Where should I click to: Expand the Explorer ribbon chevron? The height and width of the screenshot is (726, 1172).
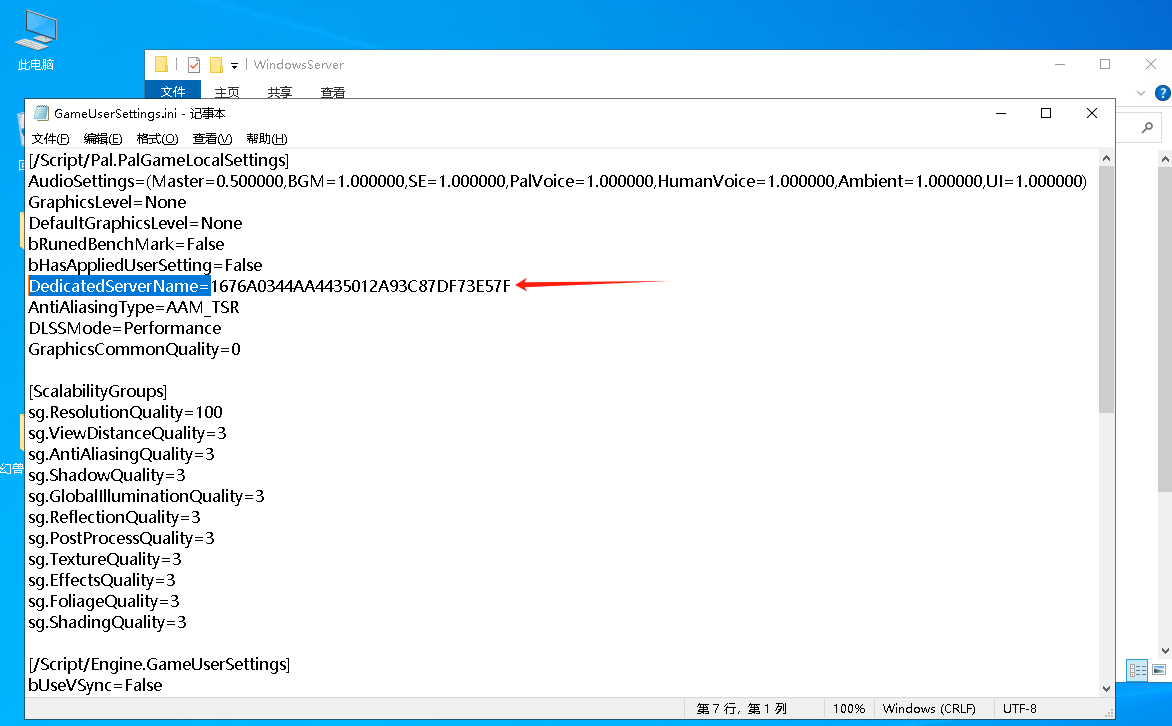tap(1141, 93)
